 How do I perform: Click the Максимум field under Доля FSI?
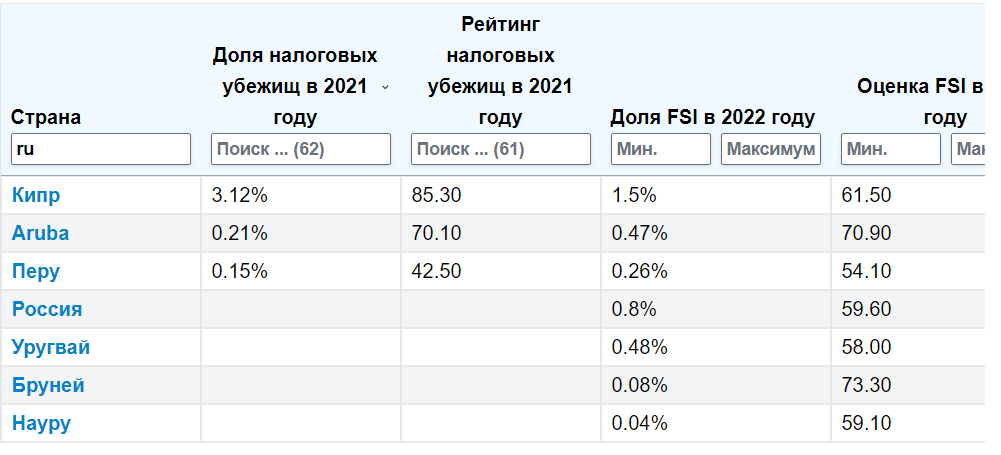[x=770, y=149]
